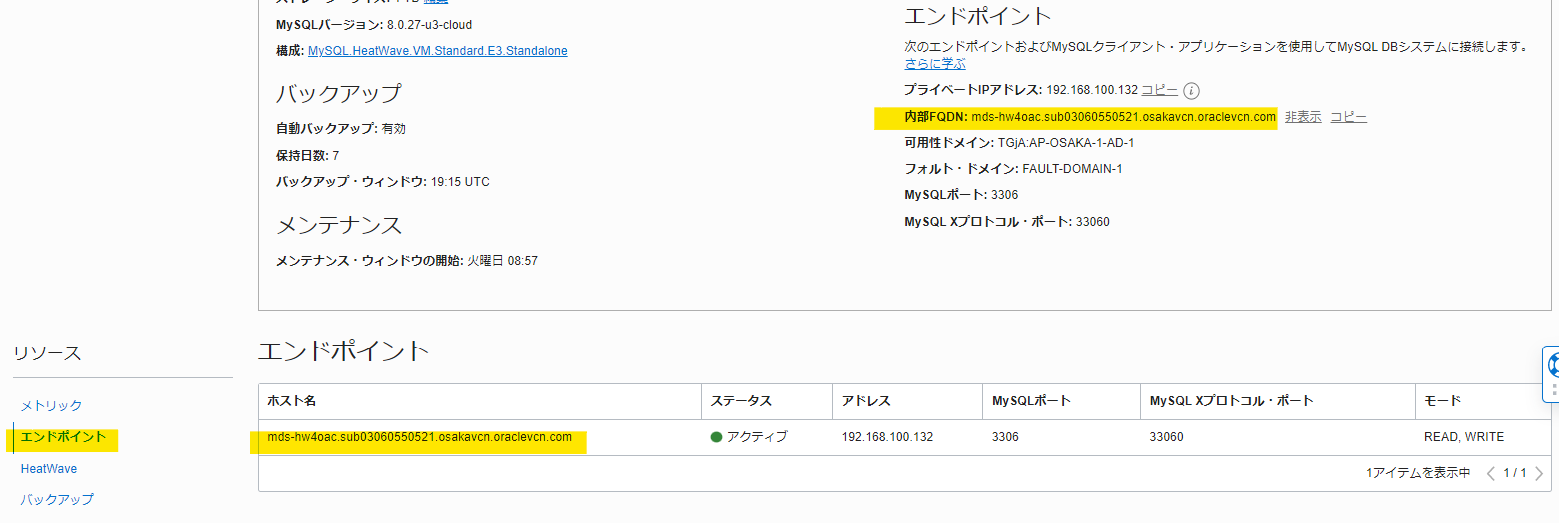Select HeatWave in the resources menu
The height and width of the screenshot is (523, 1559).
click(x=49, y=468)
